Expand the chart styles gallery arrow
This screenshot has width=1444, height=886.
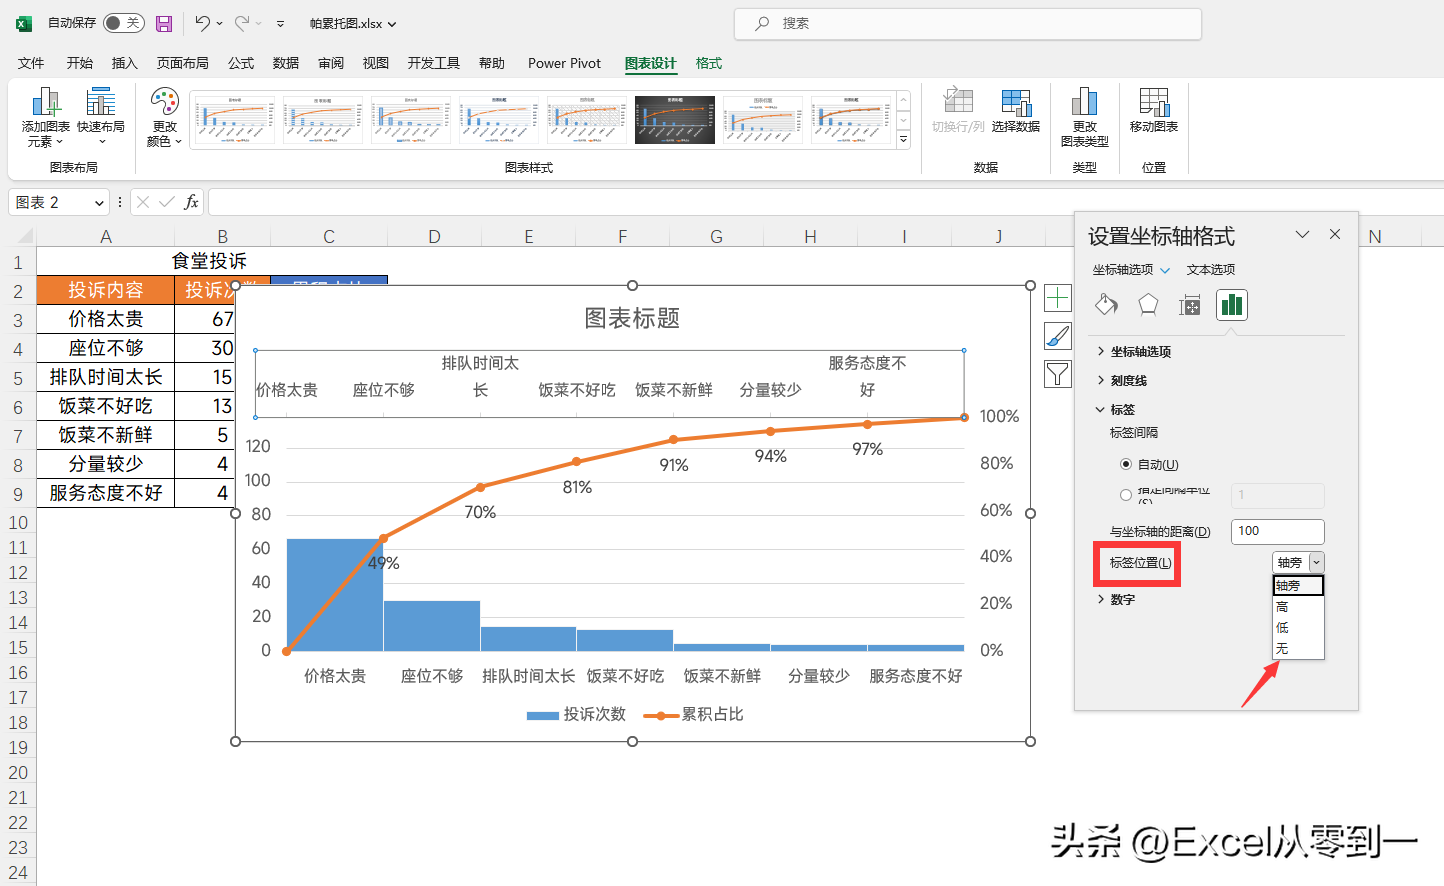point(904,140)
